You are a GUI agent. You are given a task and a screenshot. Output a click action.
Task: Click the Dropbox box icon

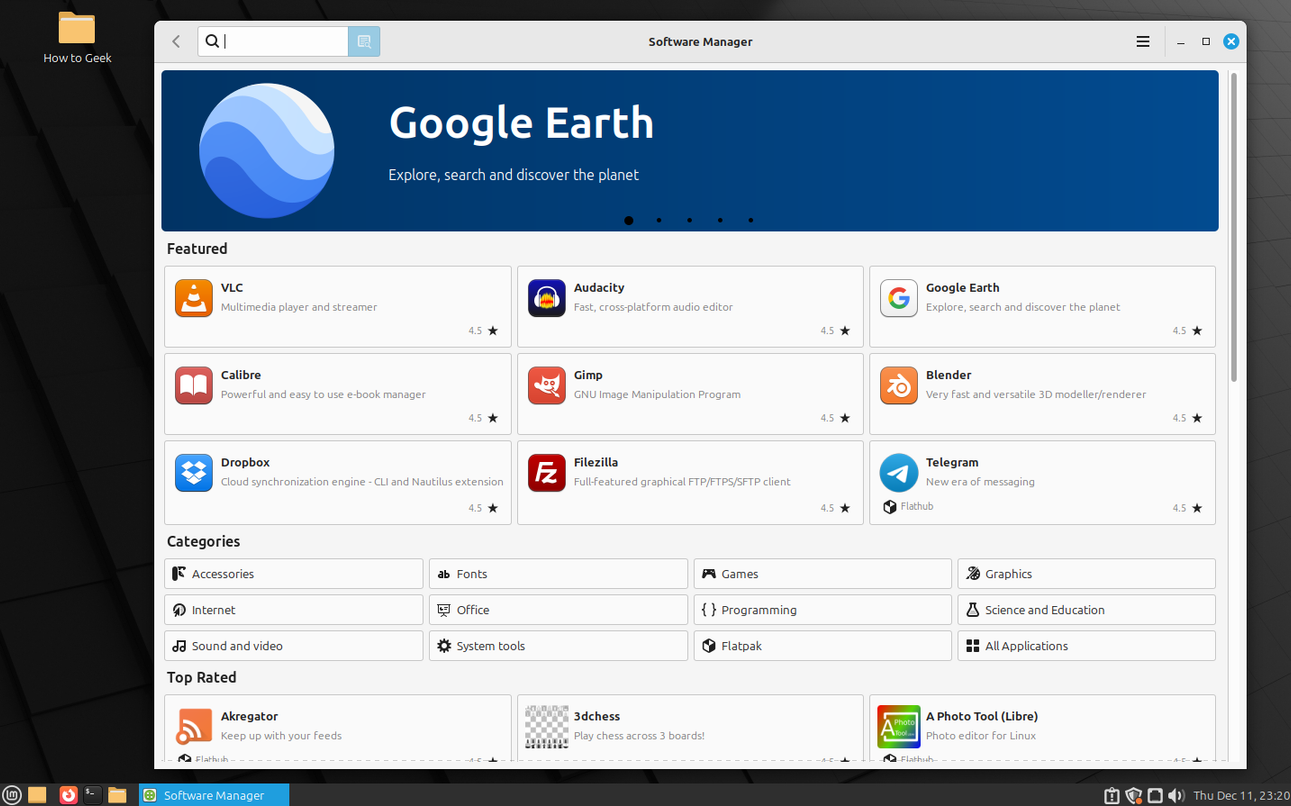click(194, 473)
